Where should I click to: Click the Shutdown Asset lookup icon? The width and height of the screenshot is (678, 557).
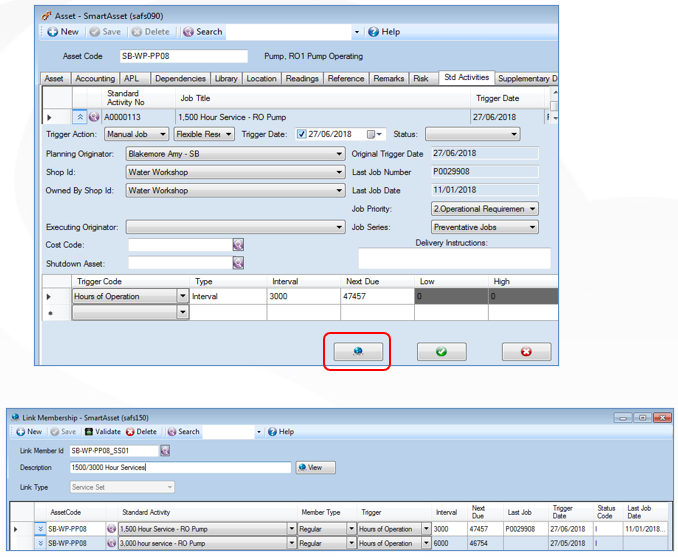pyautogui.click(x=238, y=263)
